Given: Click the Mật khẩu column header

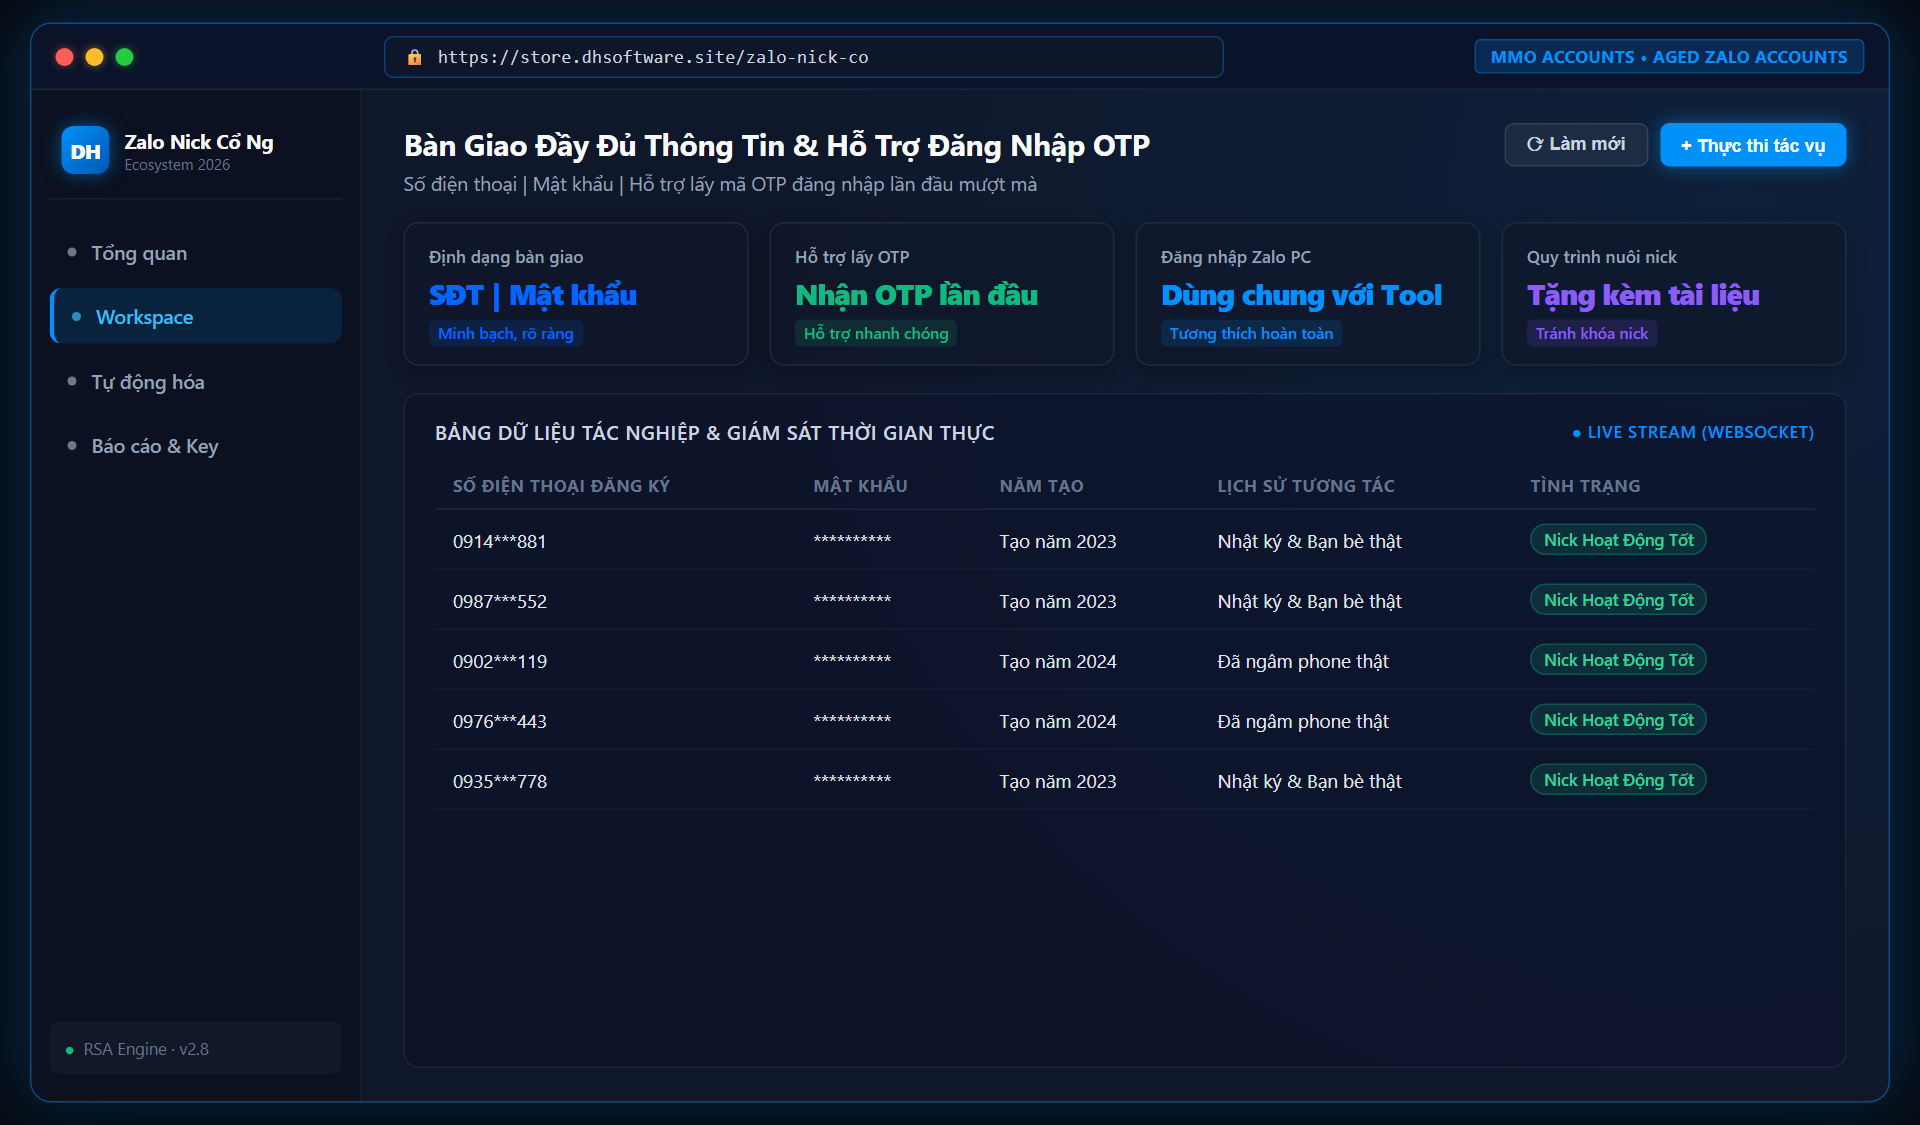Looking at the screenshot, I should coord(860,486).
